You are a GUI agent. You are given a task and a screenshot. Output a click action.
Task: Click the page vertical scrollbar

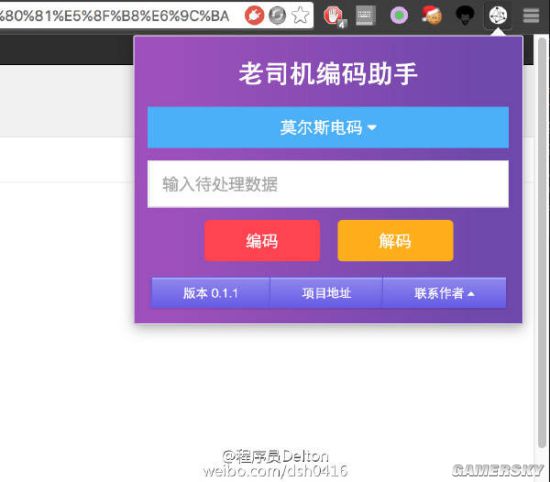pos(542,242)
